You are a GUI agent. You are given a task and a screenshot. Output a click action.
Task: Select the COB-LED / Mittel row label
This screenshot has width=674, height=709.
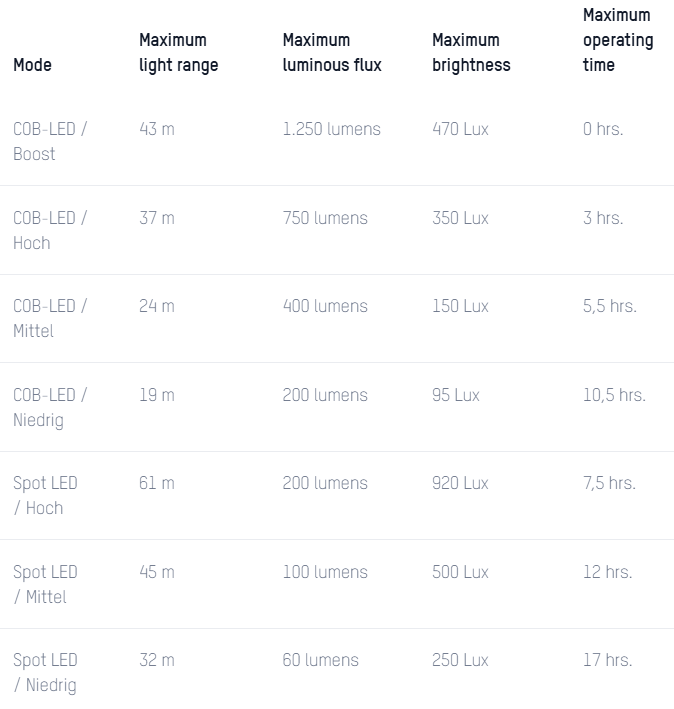50,319
